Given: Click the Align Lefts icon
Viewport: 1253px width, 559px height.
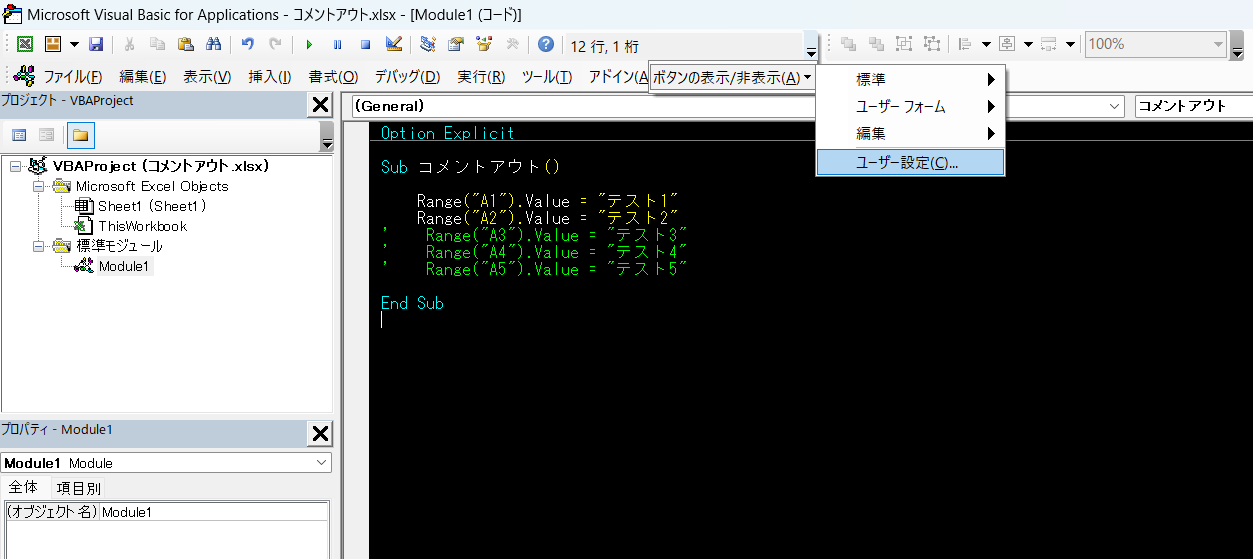Looking at the screenshot, I should click(x=966, y=44).
